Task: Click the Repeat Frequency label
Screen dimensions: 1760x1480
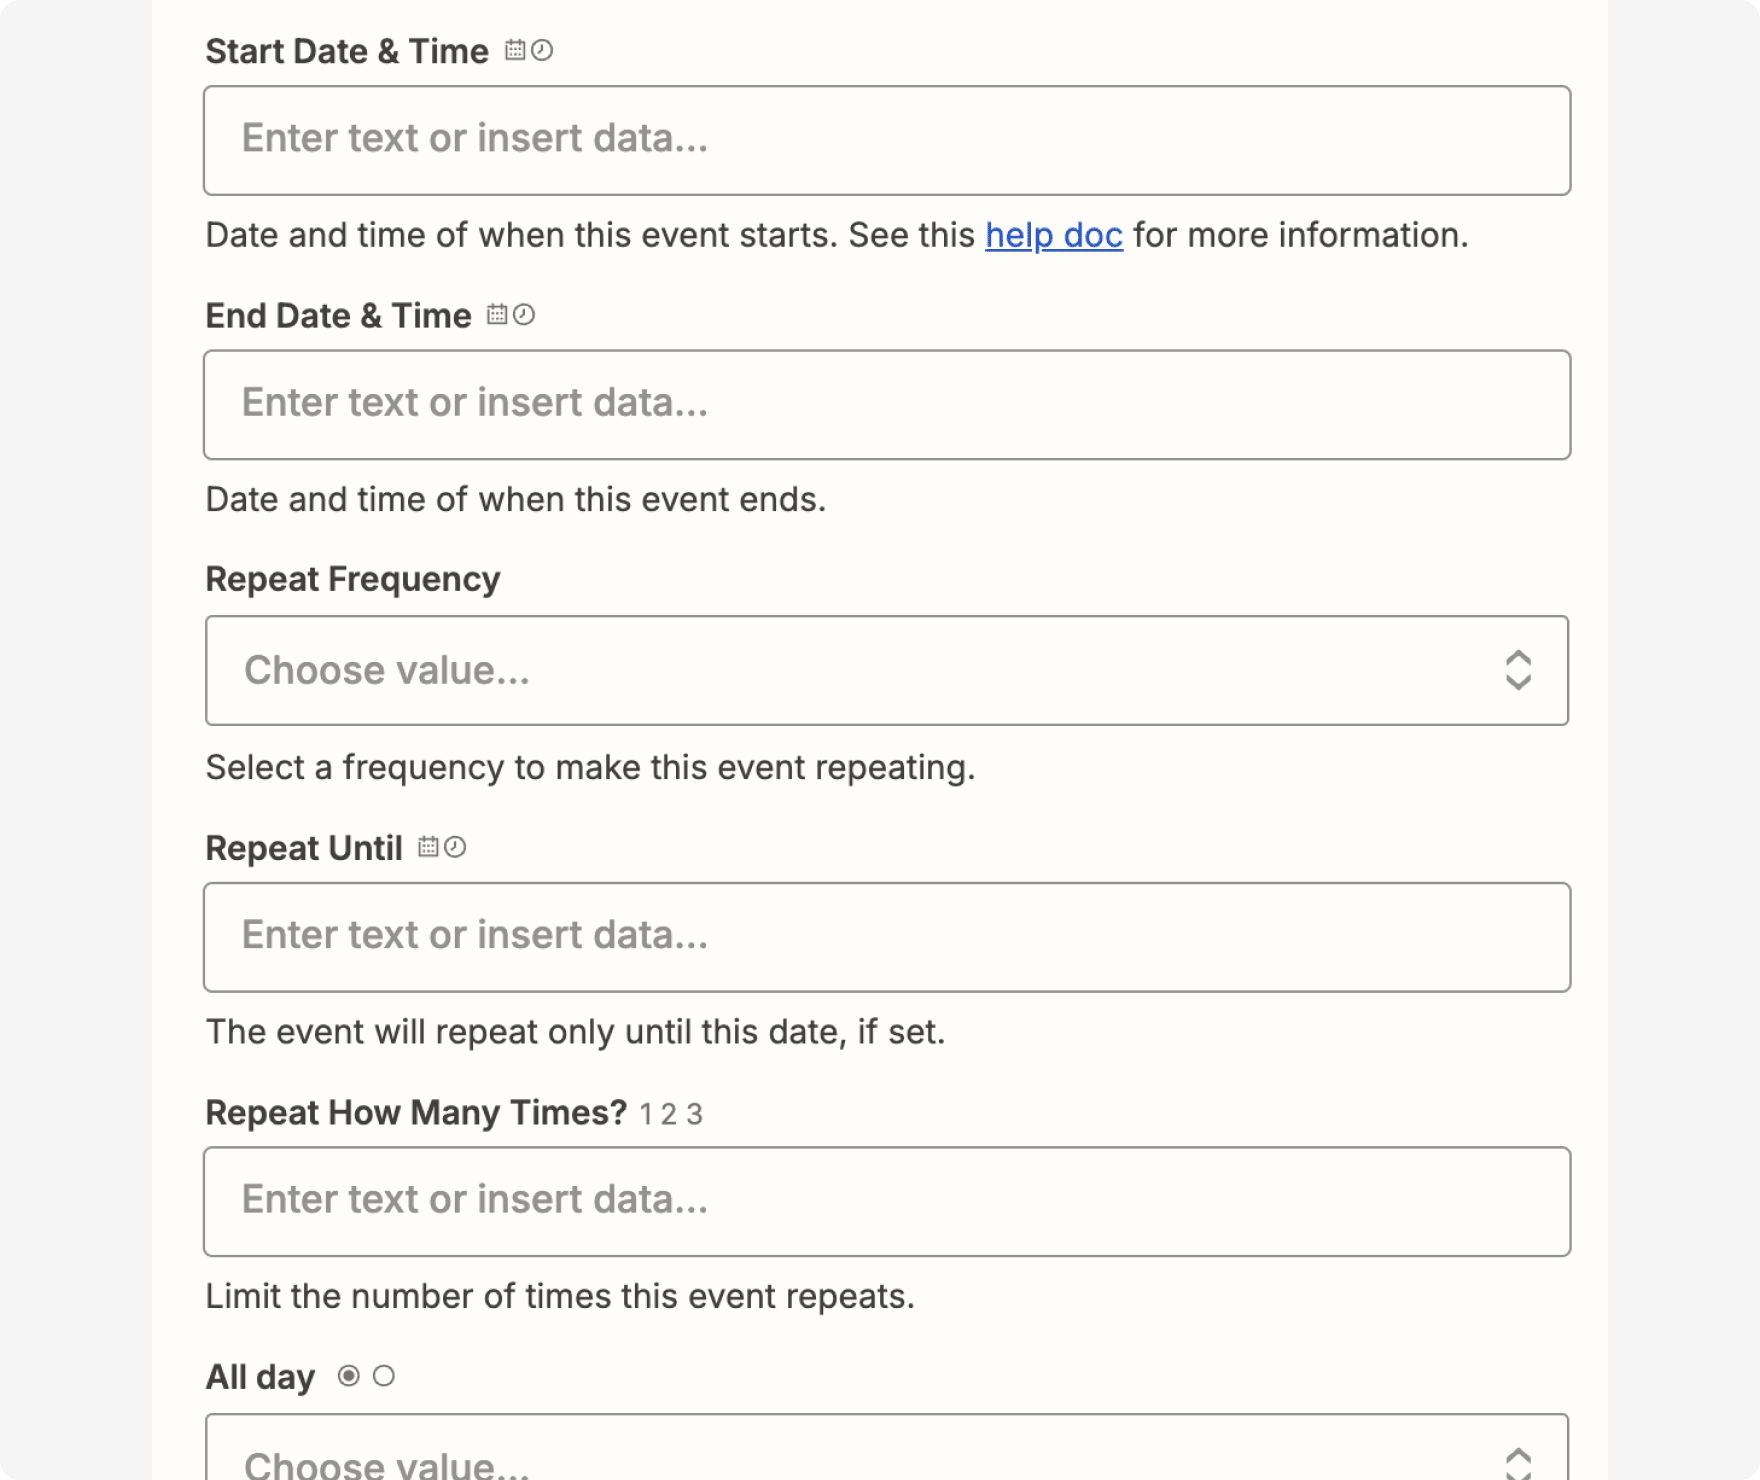Action: click(352, 579)
